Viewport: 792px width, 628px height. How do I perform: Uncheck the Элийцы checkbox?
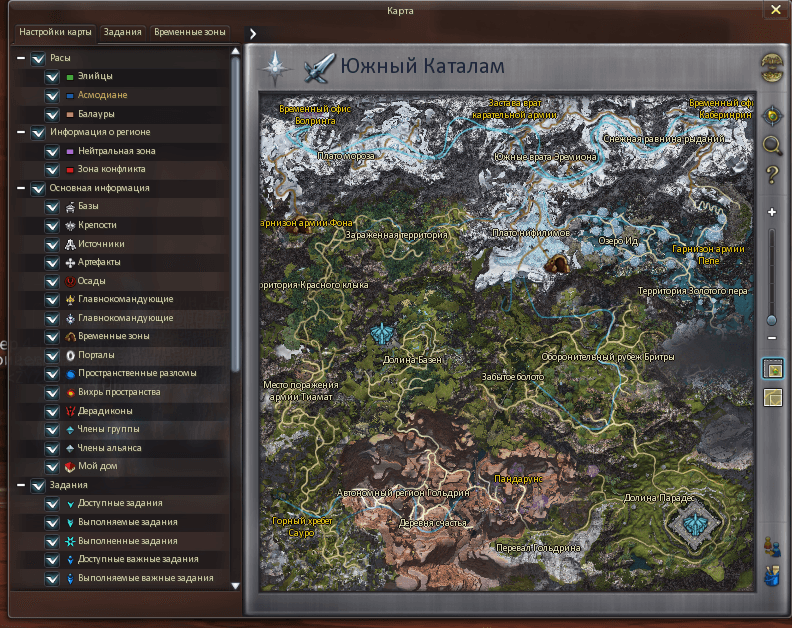[x=52, y=77]
